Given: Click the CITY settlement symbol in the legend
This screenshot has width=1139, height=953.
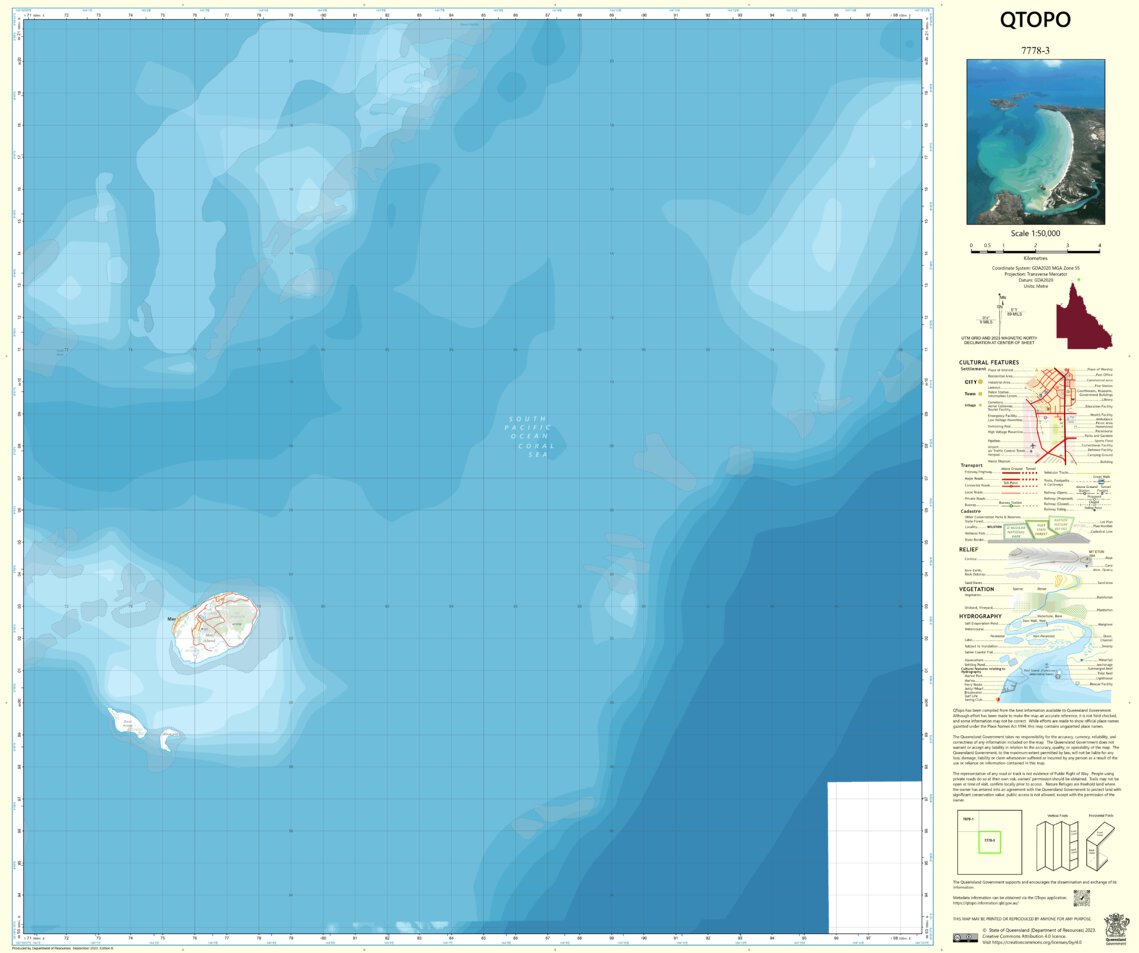Looking at the screenshot, I should (x=980, y=382).
